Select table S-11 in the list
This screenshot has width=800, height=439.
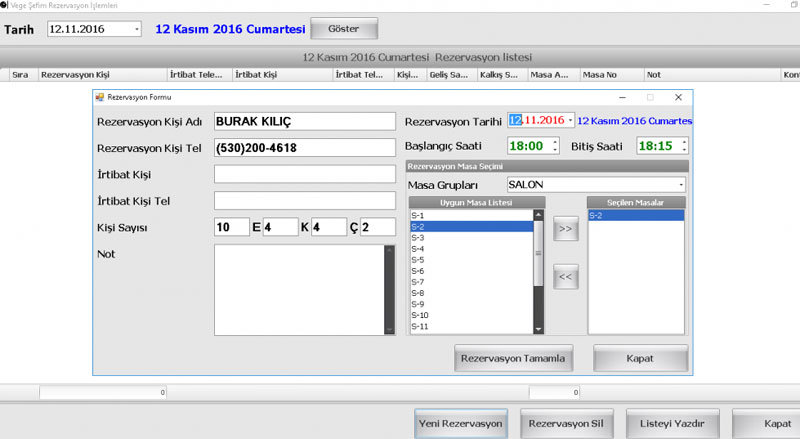tap(471, 327)
